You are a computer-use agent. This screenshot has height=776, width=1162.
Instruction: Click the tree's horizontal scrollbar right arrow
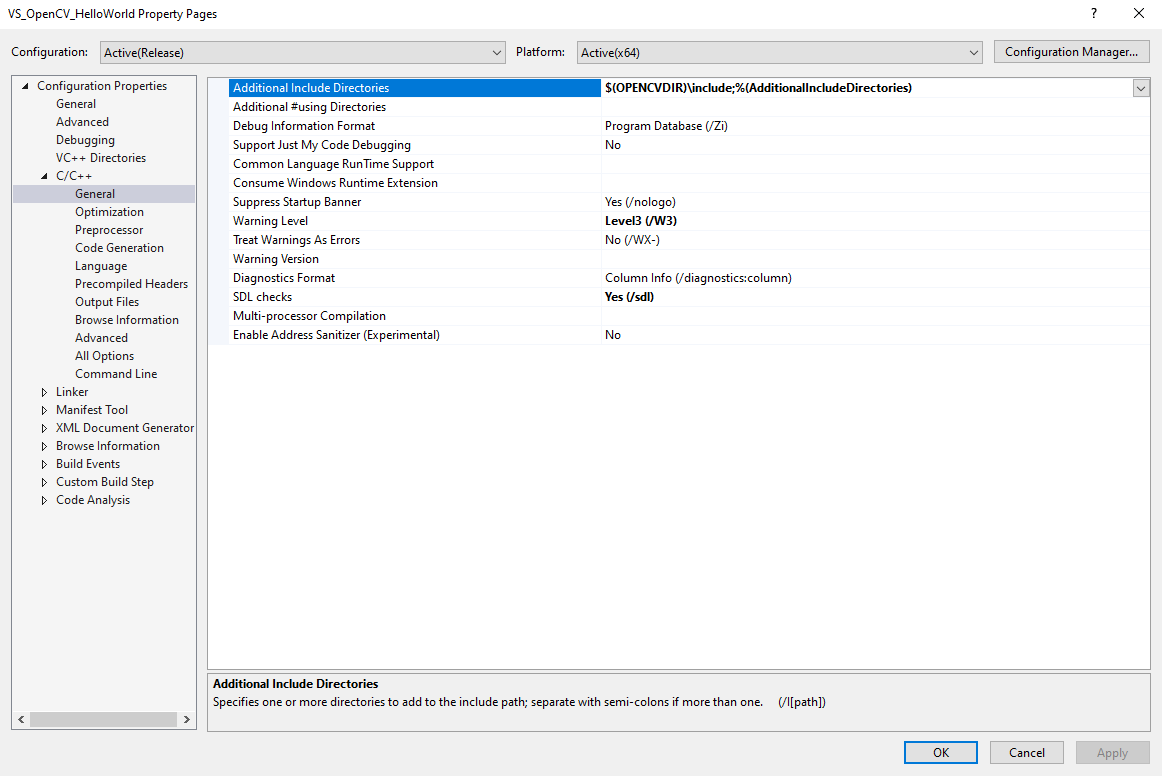pyautogui.click(x=187, y=720)
